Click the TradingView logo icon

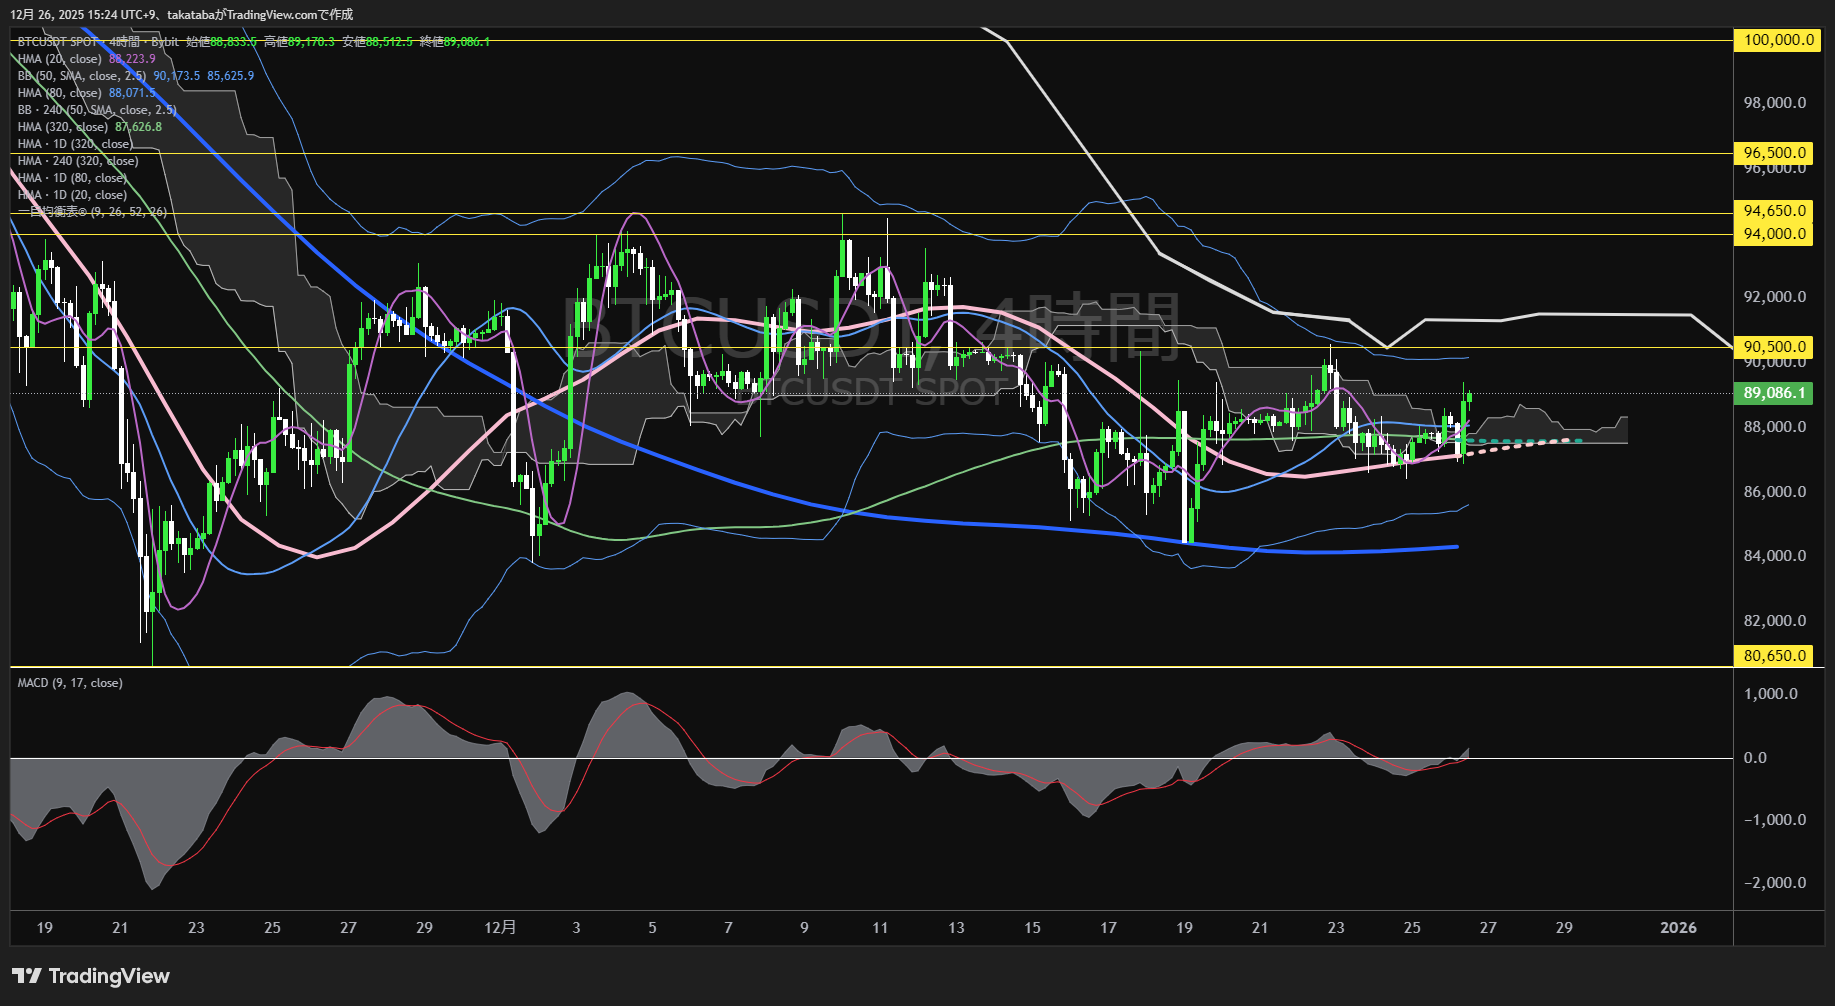tap(27, 976)
